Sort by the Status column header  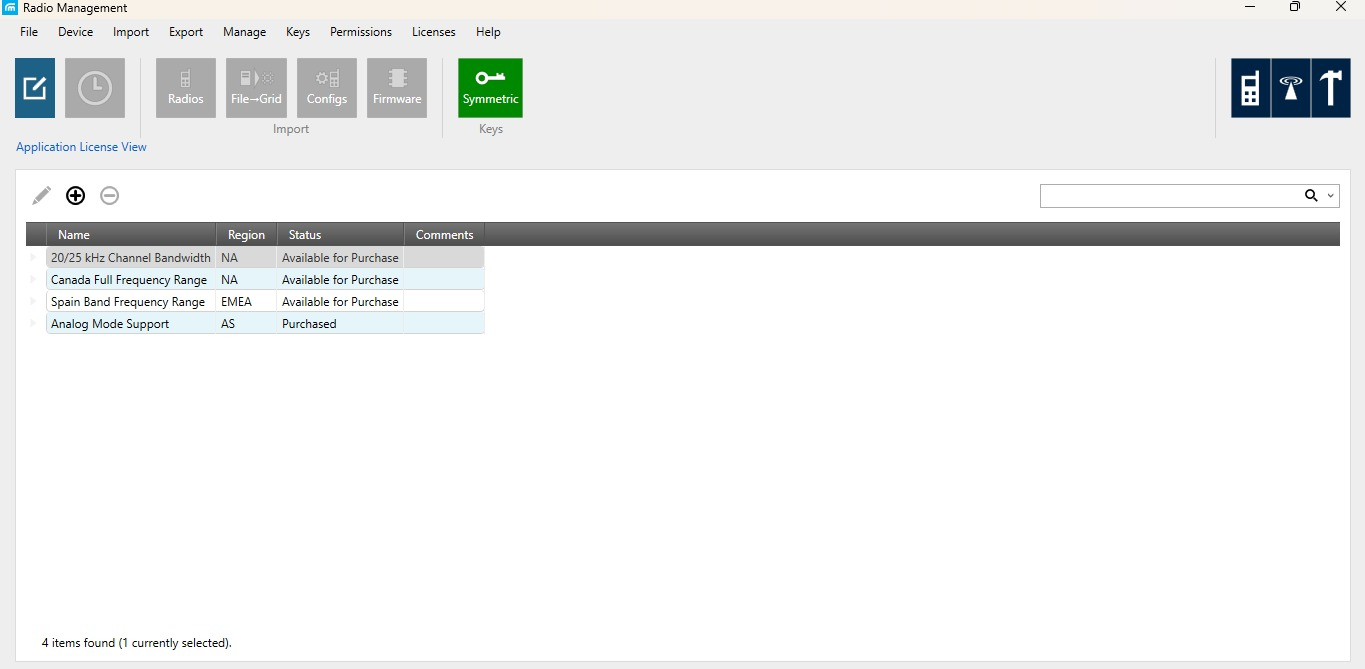[x=341, y=235]
